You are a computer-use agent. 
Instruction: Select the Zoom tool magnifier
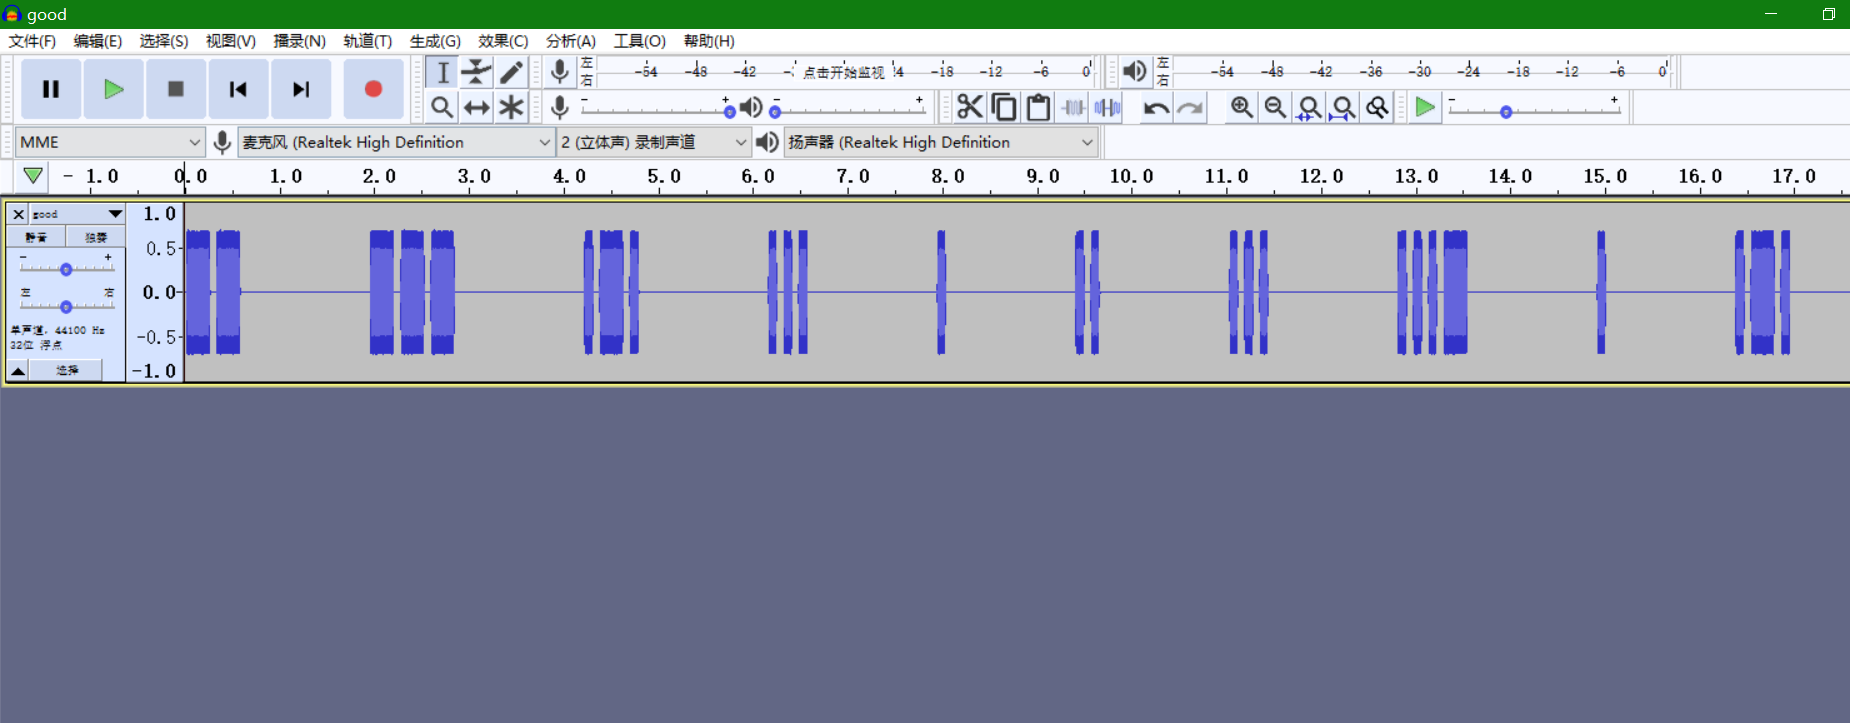pyautogui.click(x=442, y=107)
